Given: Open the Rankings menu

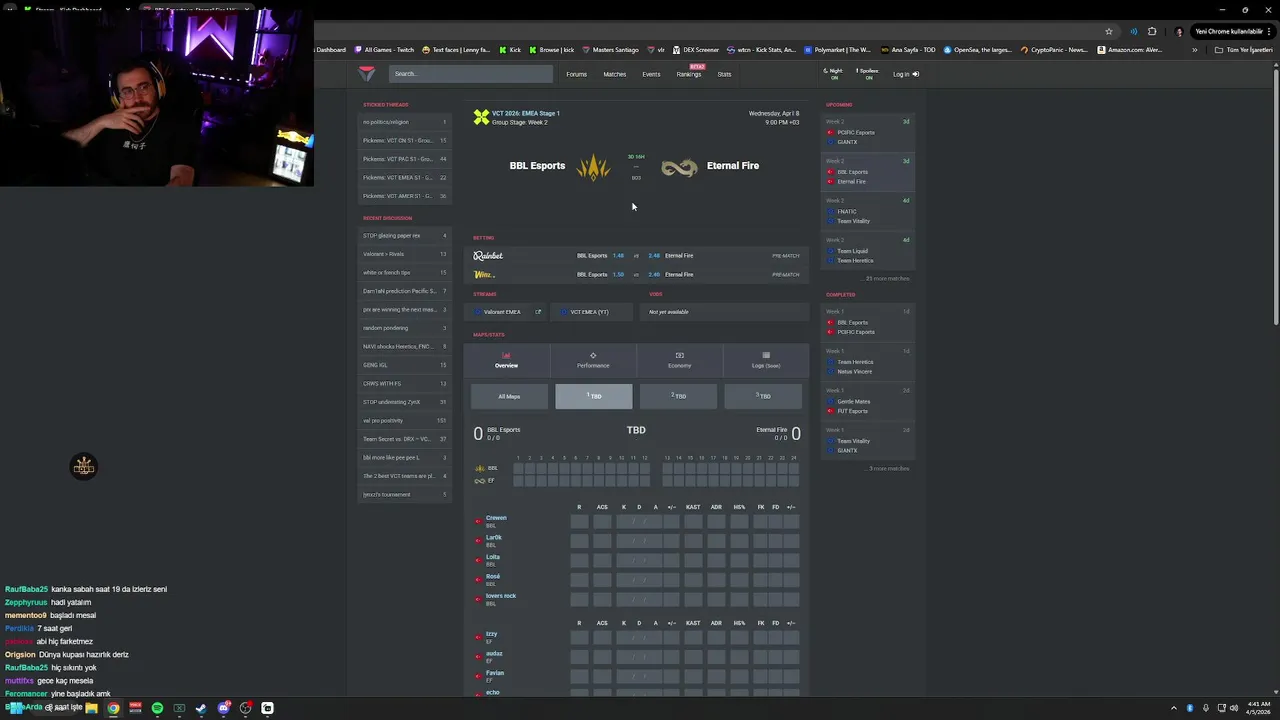Looking at the screenshot, I should 689,74.
